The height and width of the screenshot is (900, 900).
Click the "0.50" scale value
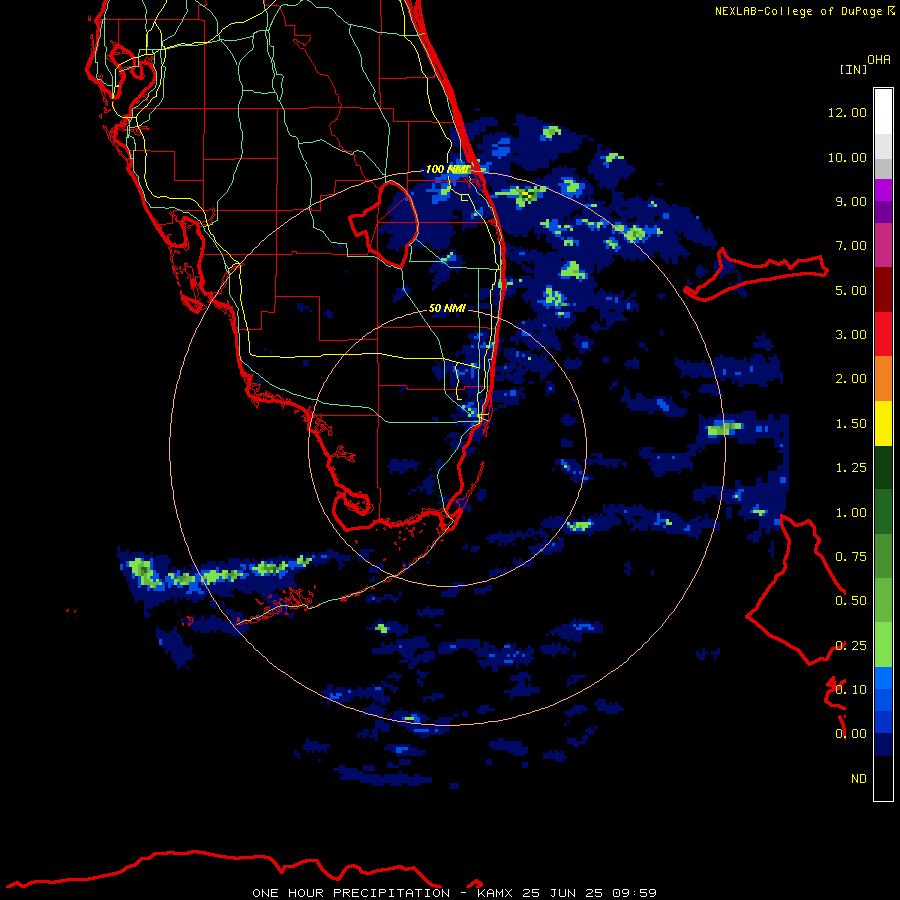pos(851,601)
